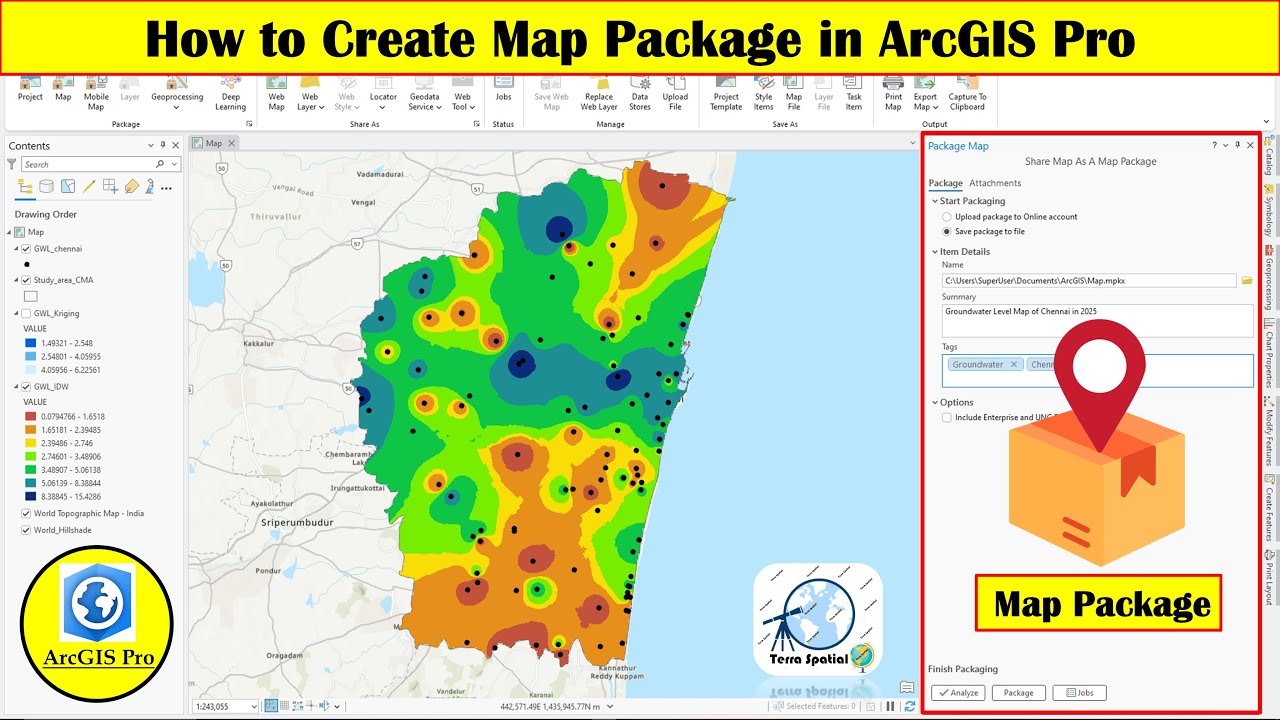Toggle GWL_IDW layer checkbox
Screen dimensions: 1280x720
[26, 386]
